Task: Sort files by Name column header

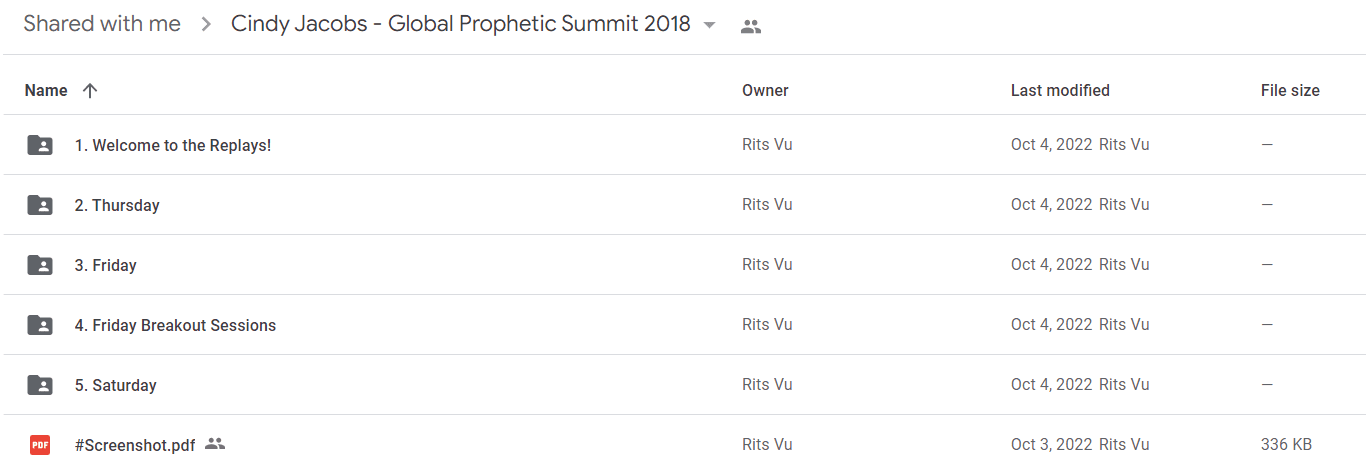Action: [46, 90]
